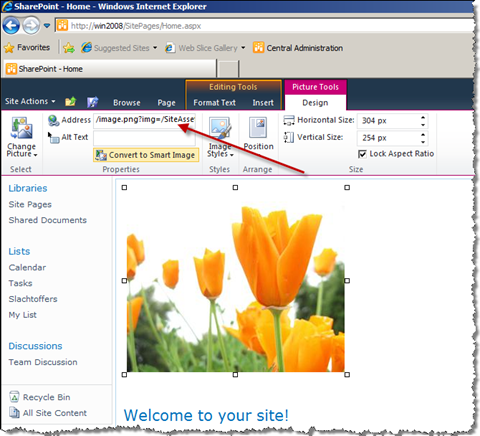The height and width of the screenshot is (436, 480).
Task: Click the browser Back arrow button
Action: (x=11, y=26)
